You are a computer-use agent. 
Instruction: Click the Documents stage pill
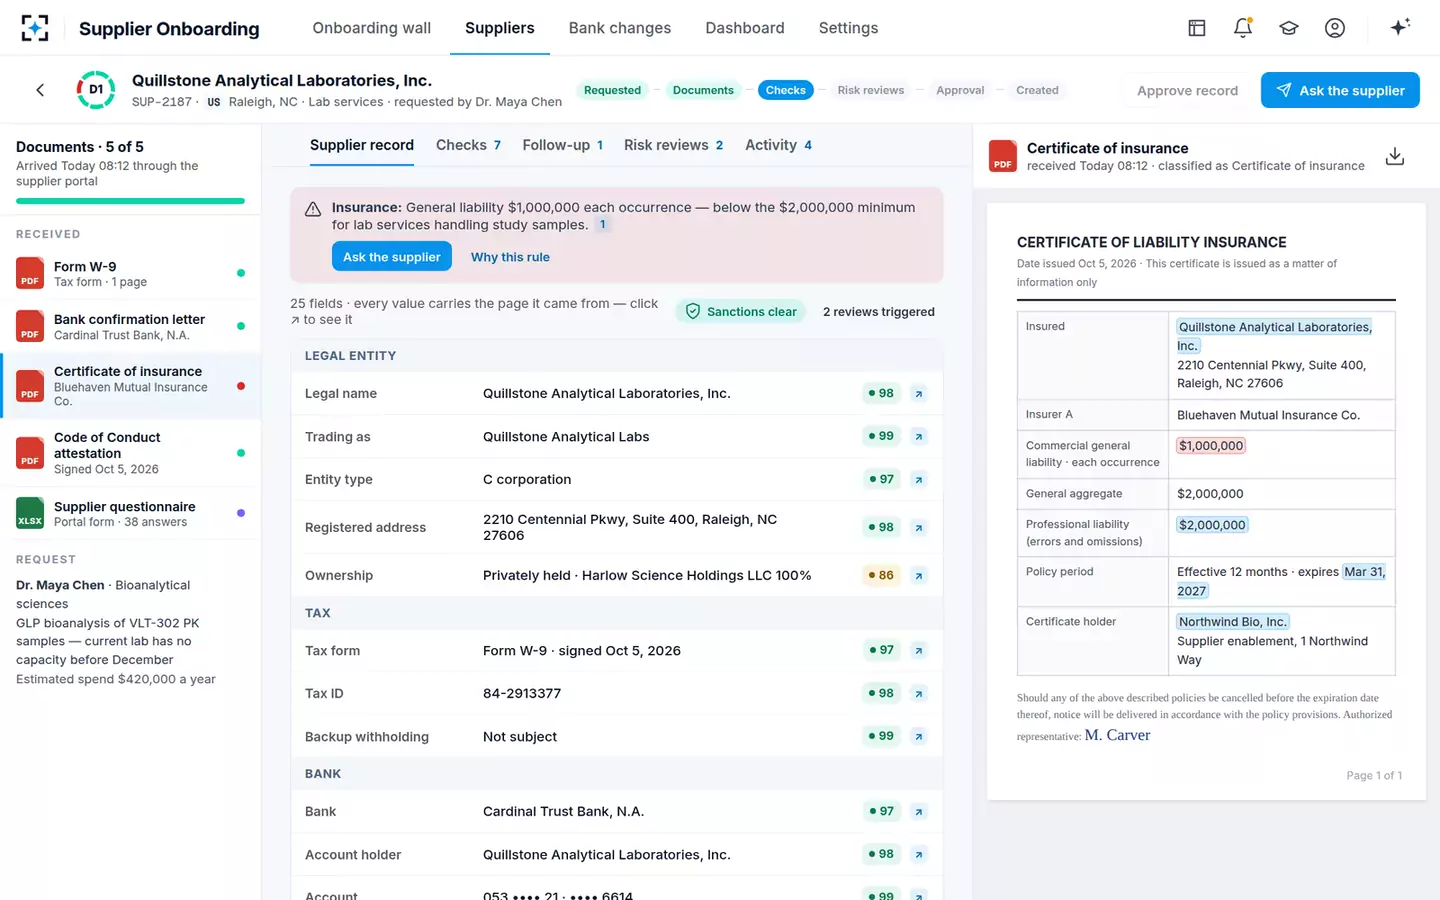point(703,90)
